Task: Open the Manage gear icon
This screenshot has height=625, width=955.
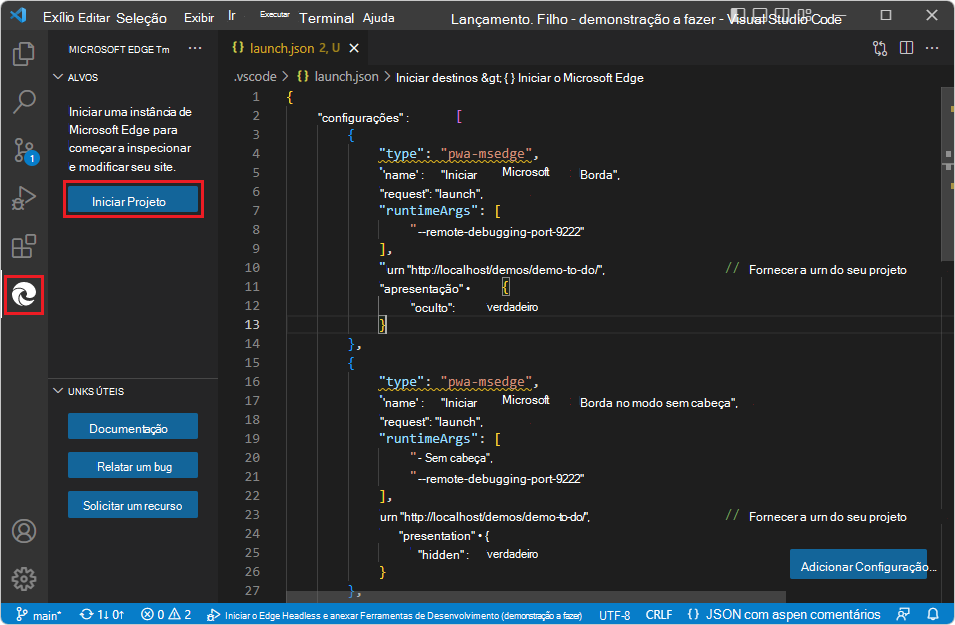Action: tap(24, 579)
